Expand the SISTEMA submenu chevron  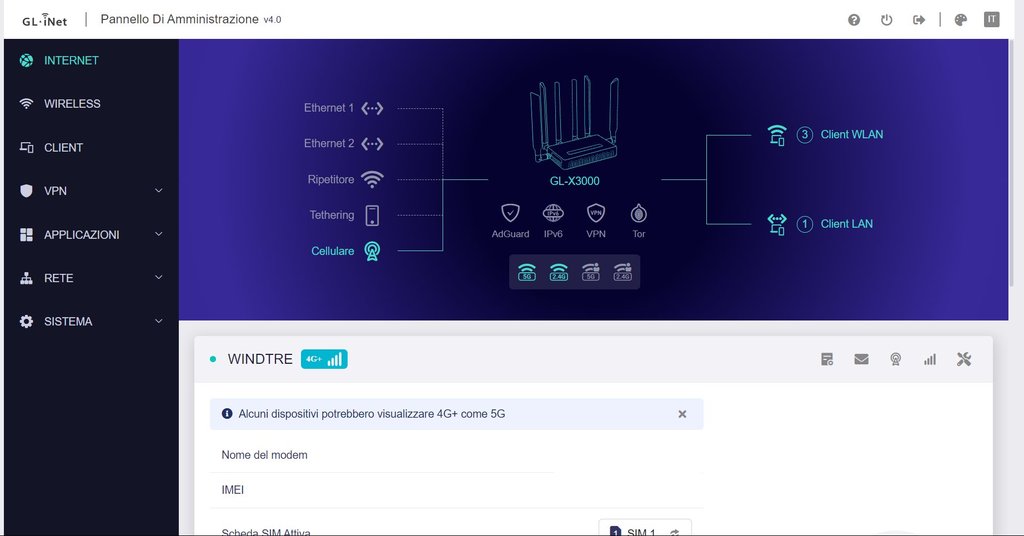pos(159,321)
